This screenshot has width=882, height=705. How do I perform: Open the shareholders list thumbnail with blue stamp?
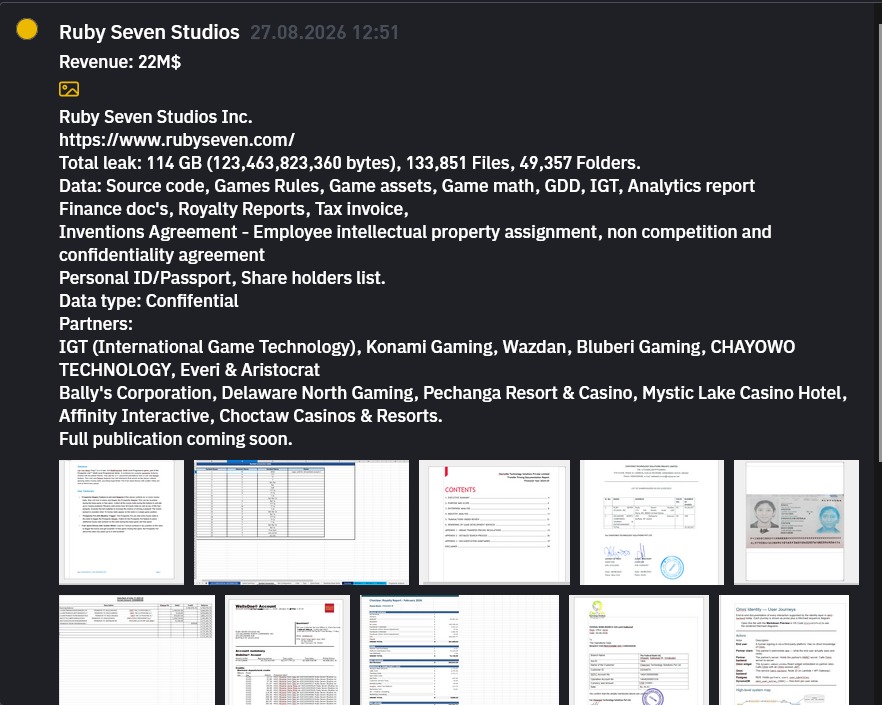[x=652, y=523]
